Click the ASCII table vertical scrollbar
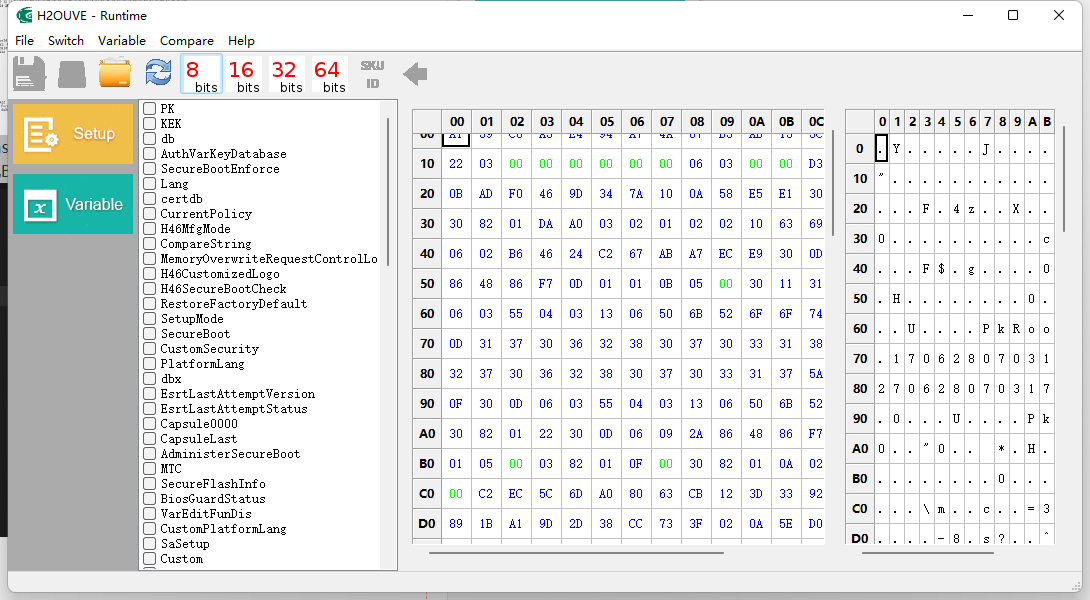 [1064, 179]
